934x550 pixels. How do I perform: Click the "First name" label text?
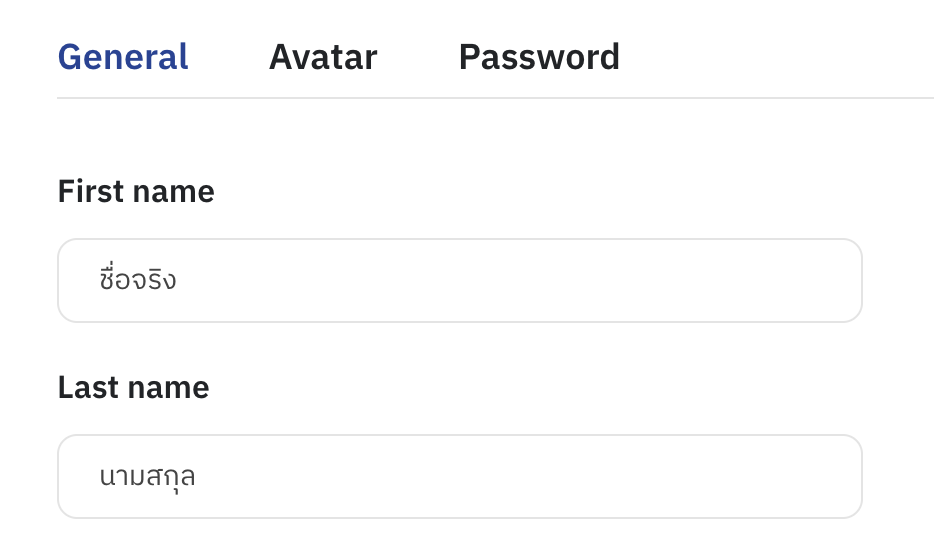[x=136, y=191]
